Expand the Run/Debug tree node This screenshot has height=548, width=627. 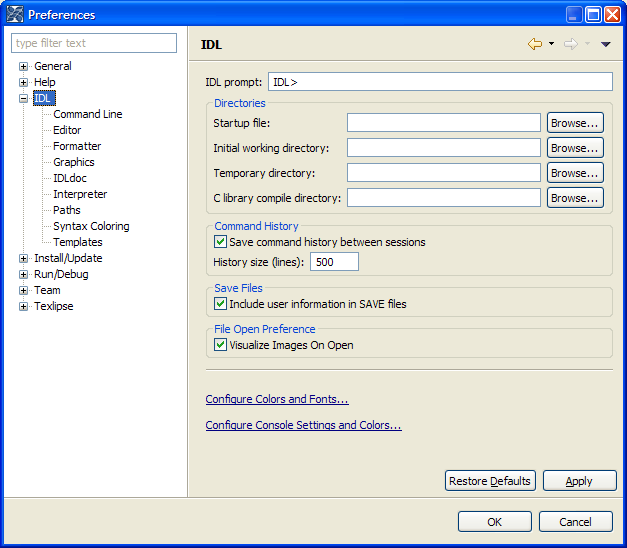coord(24,274)
